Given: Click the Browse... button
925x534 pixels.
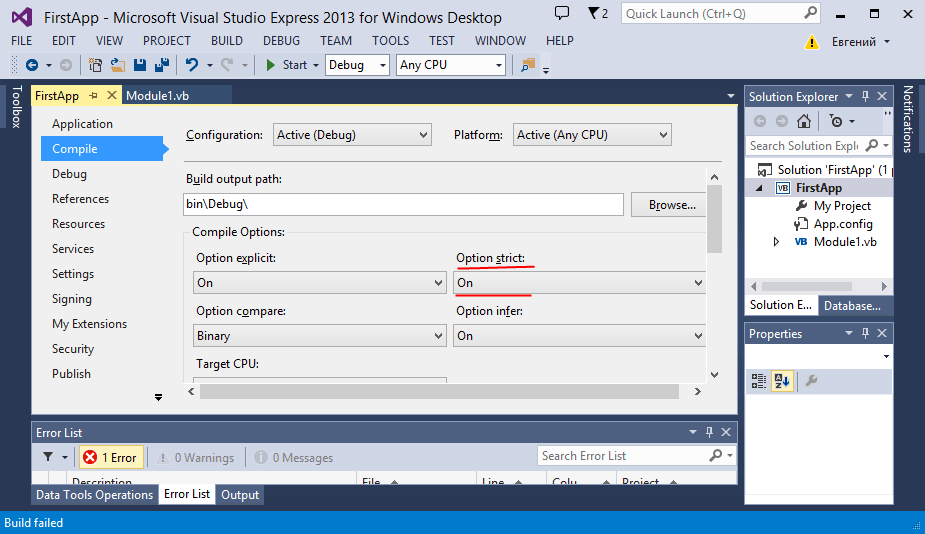Looking at the screenshot, I should point(671,205).
